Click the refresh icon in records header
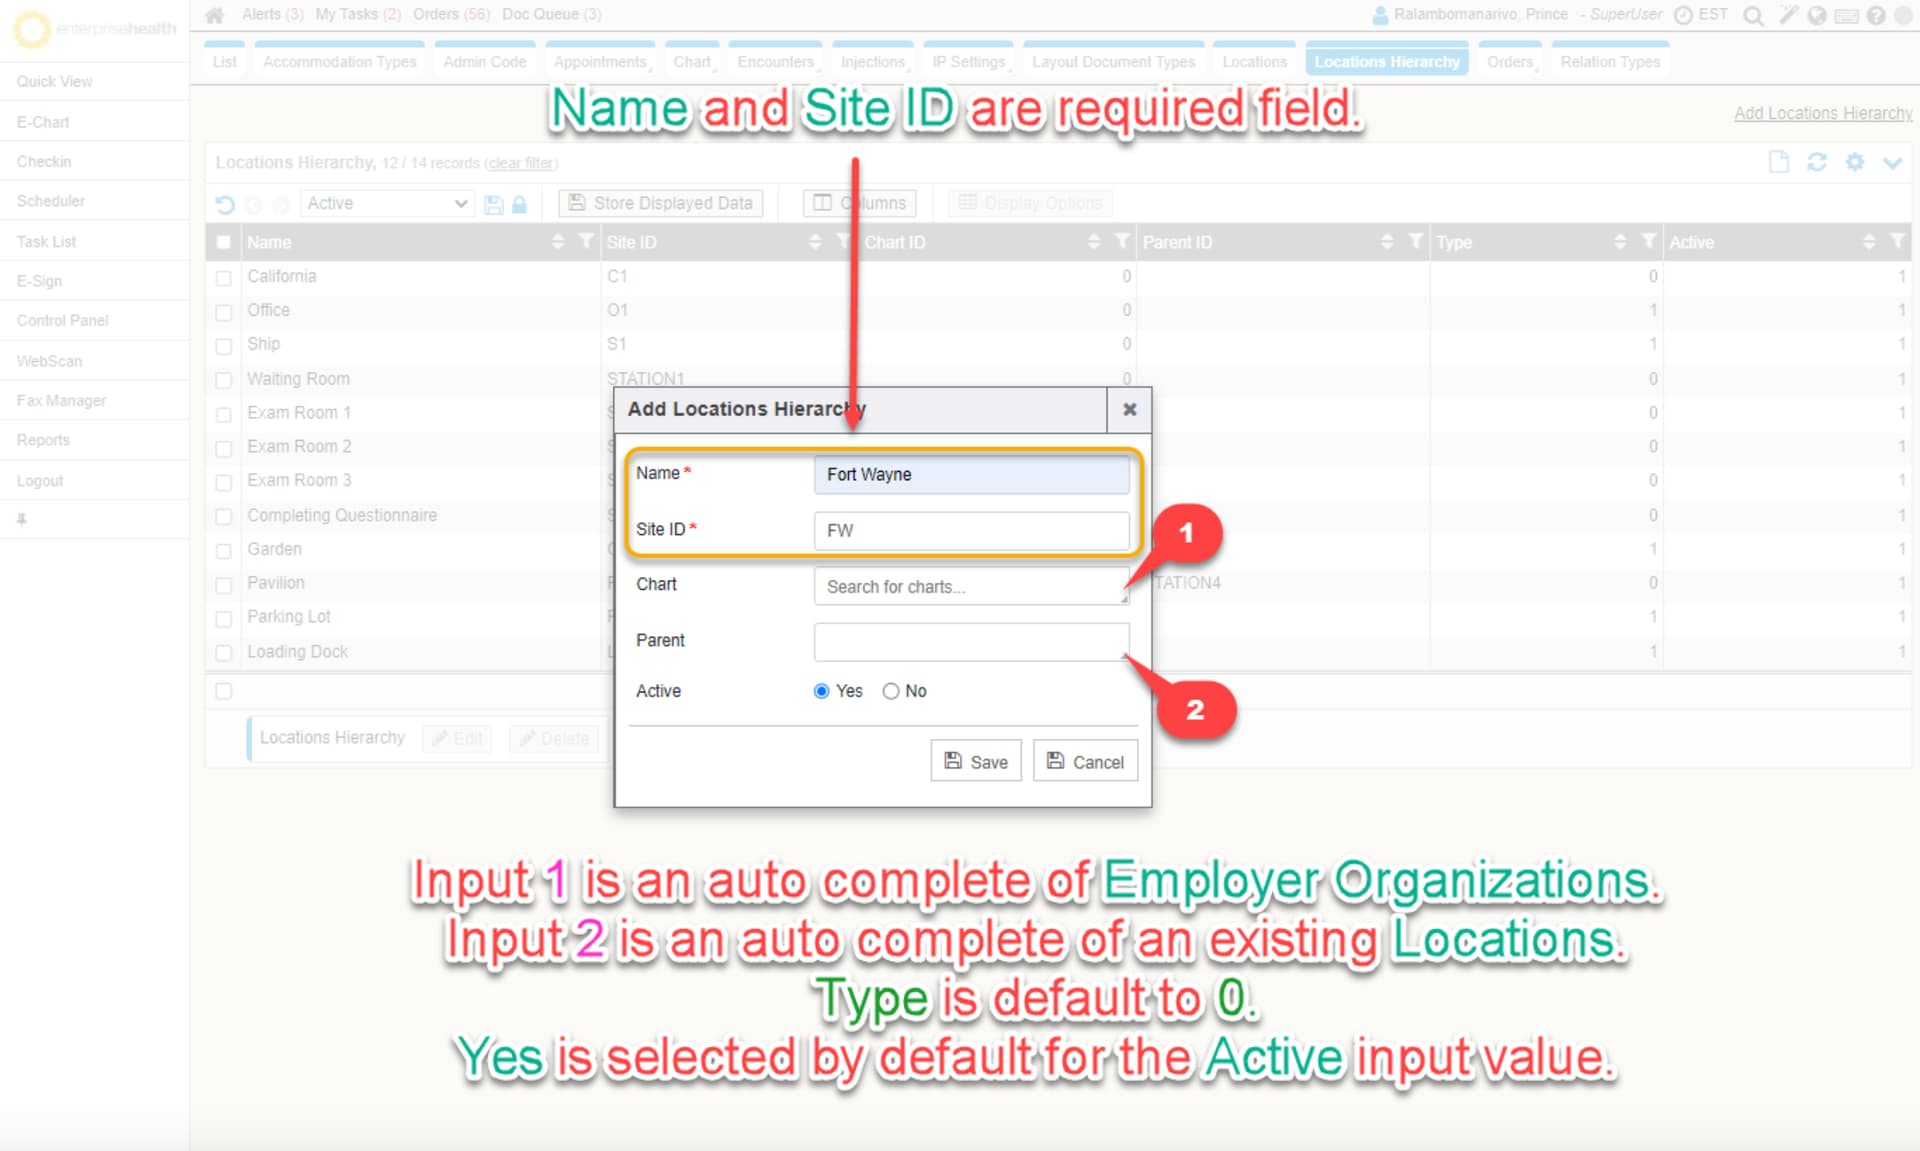The height and width of the screenshot is (1151, 1920). (1816, 162)
